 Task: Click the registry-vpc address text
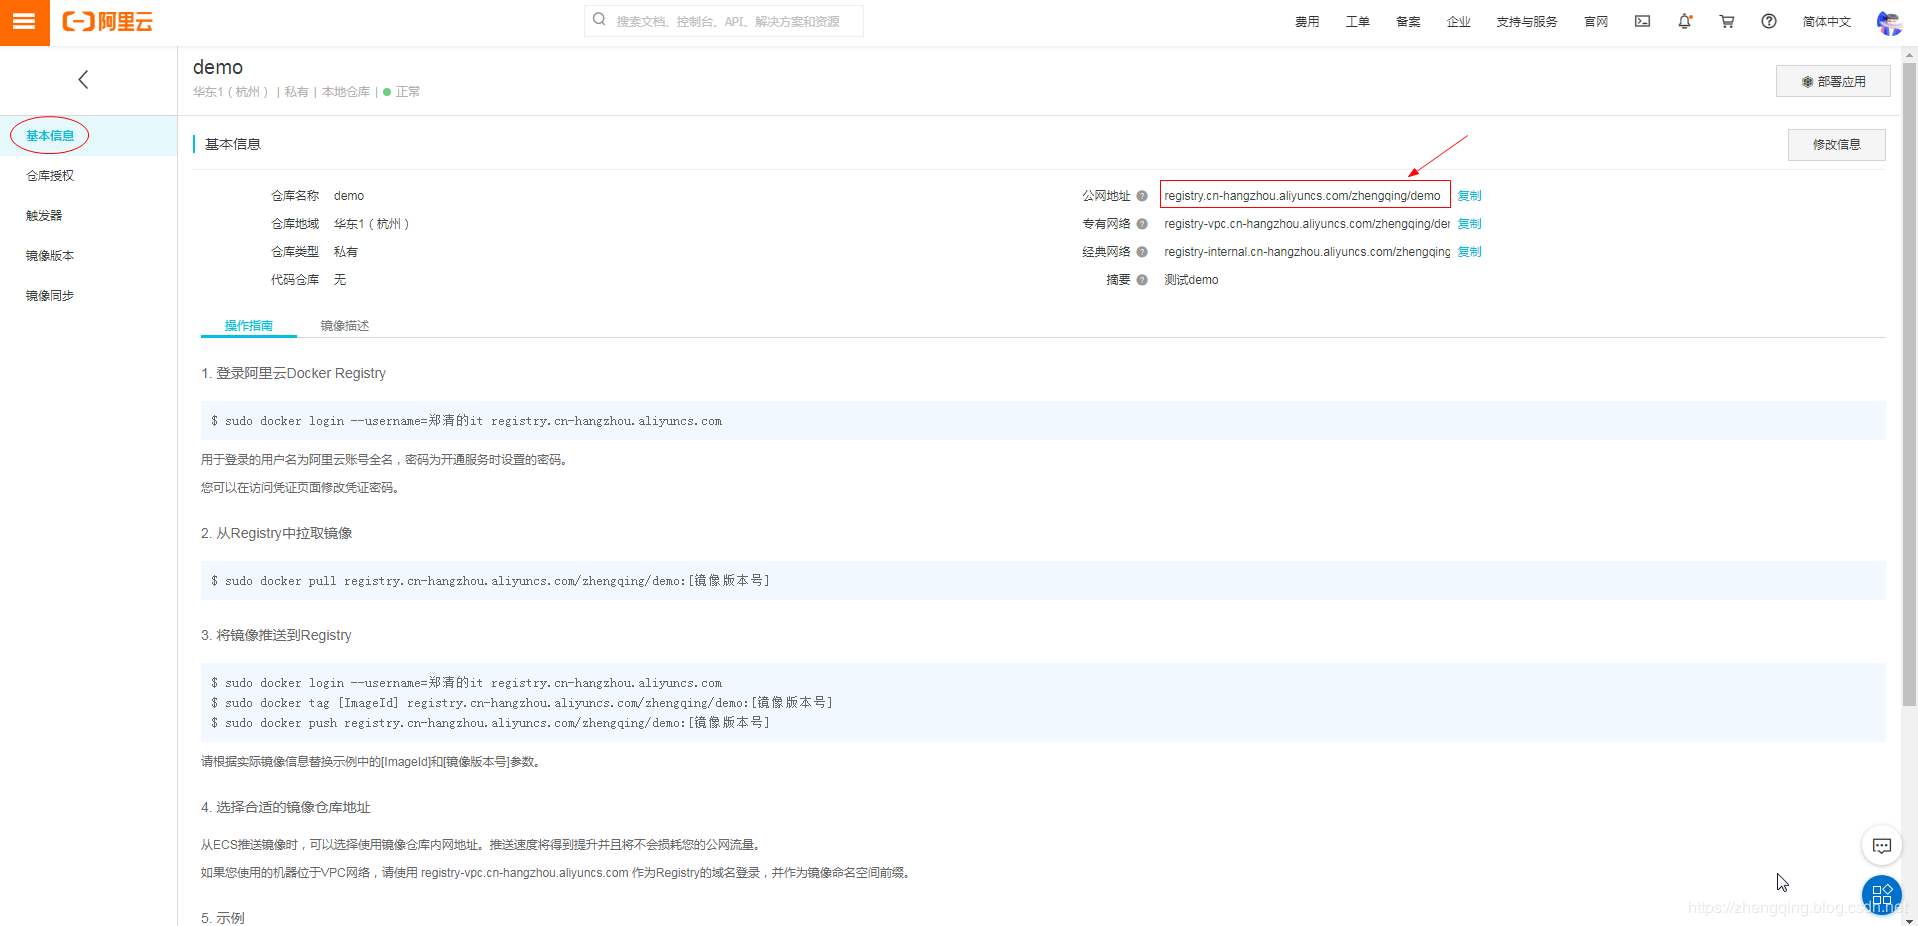pyautogui.click(x=1307, y=224)
